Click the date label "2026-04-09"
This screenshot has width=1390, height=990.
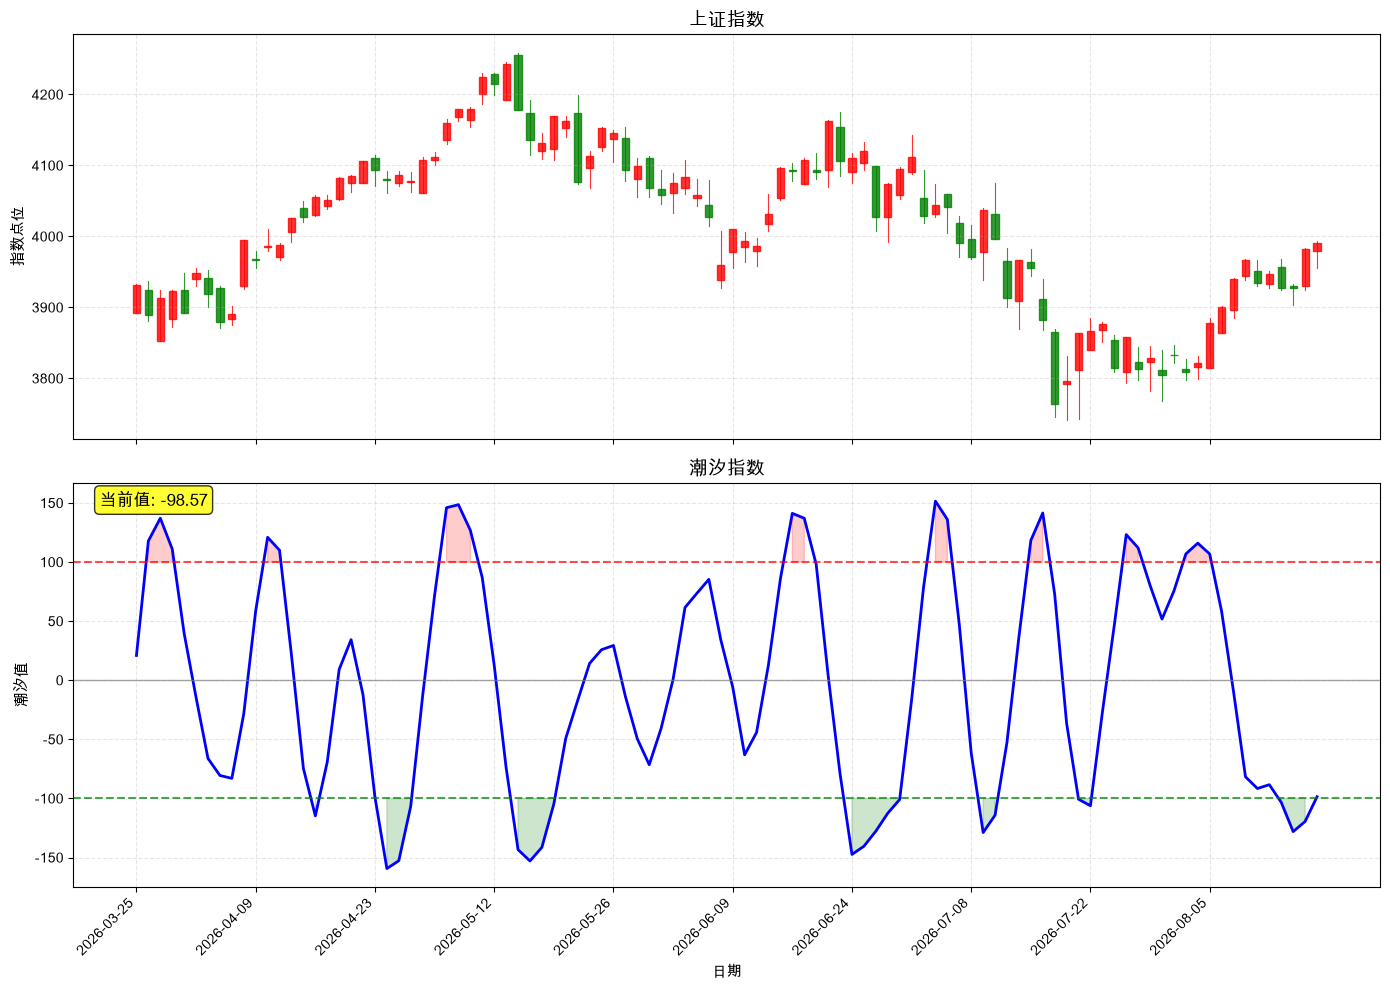point(229,926)
